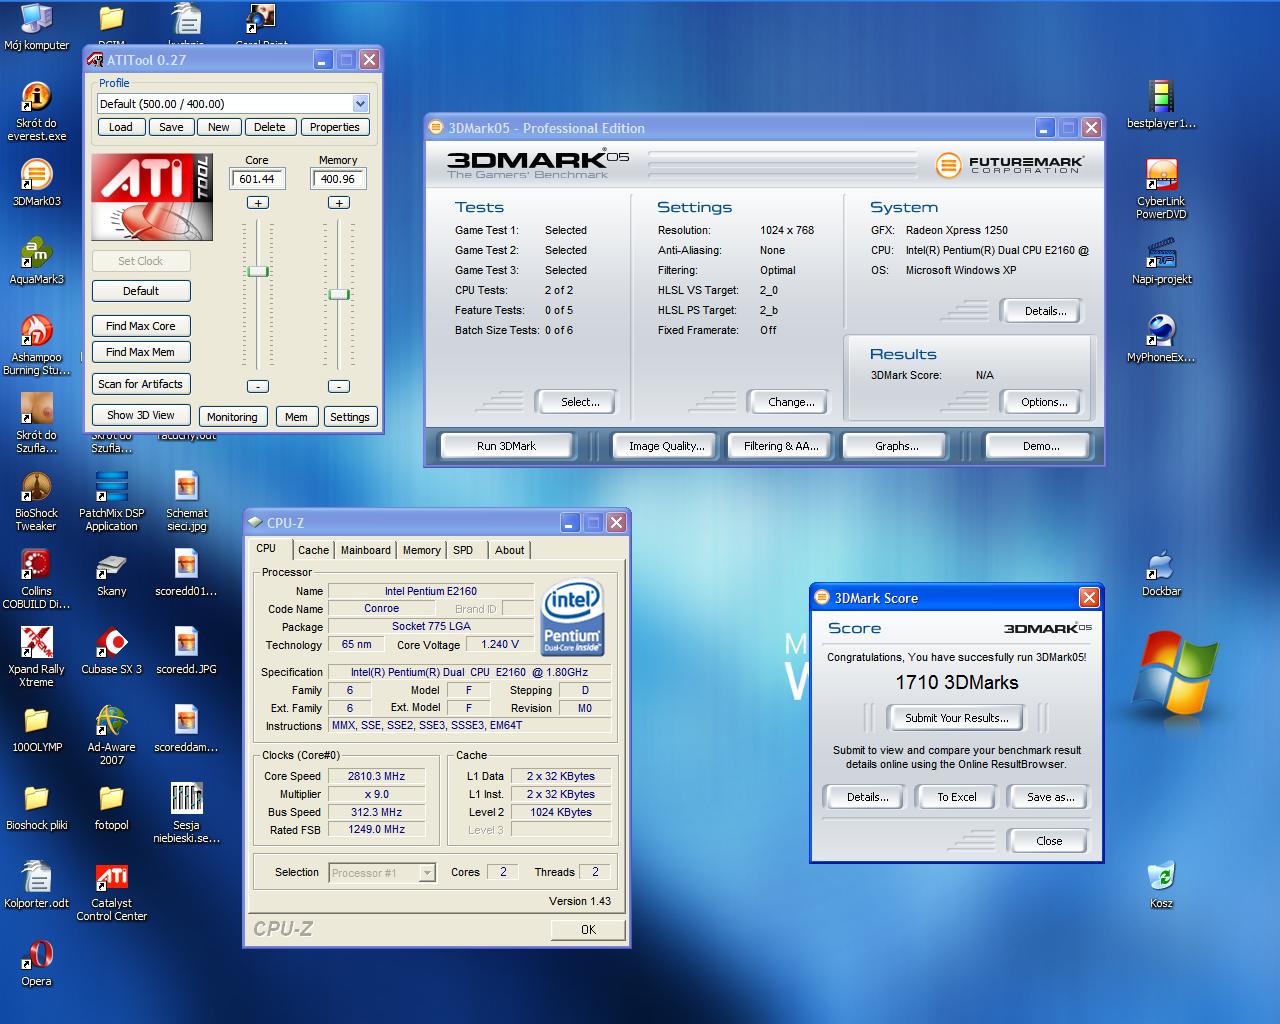The height and width of the screenshot is (1024, 1280).
Task: Click Load profile button in ATITool
Action: tap(120, 127)
